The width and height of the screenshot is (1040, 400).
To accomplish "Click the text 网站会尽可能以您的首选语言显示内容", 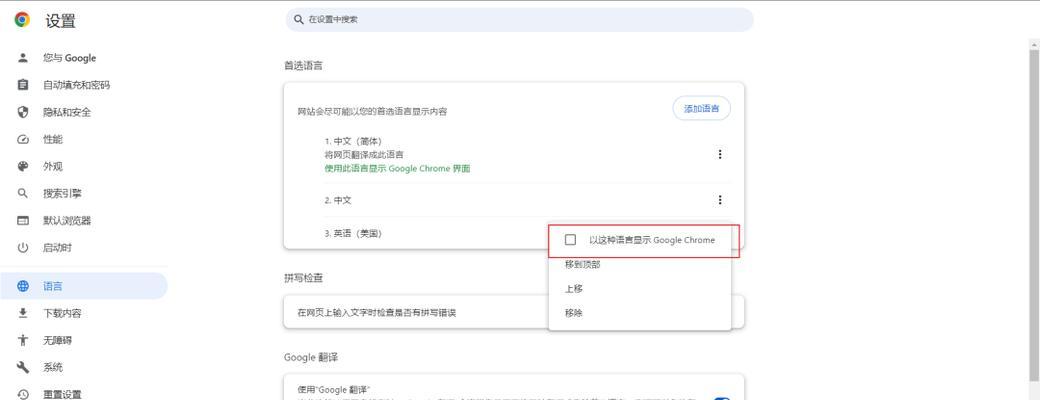I will click(372, 111).
